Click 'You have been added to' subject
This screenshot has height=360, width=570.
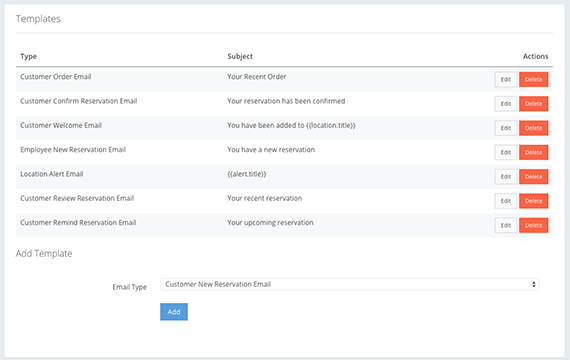291,125
